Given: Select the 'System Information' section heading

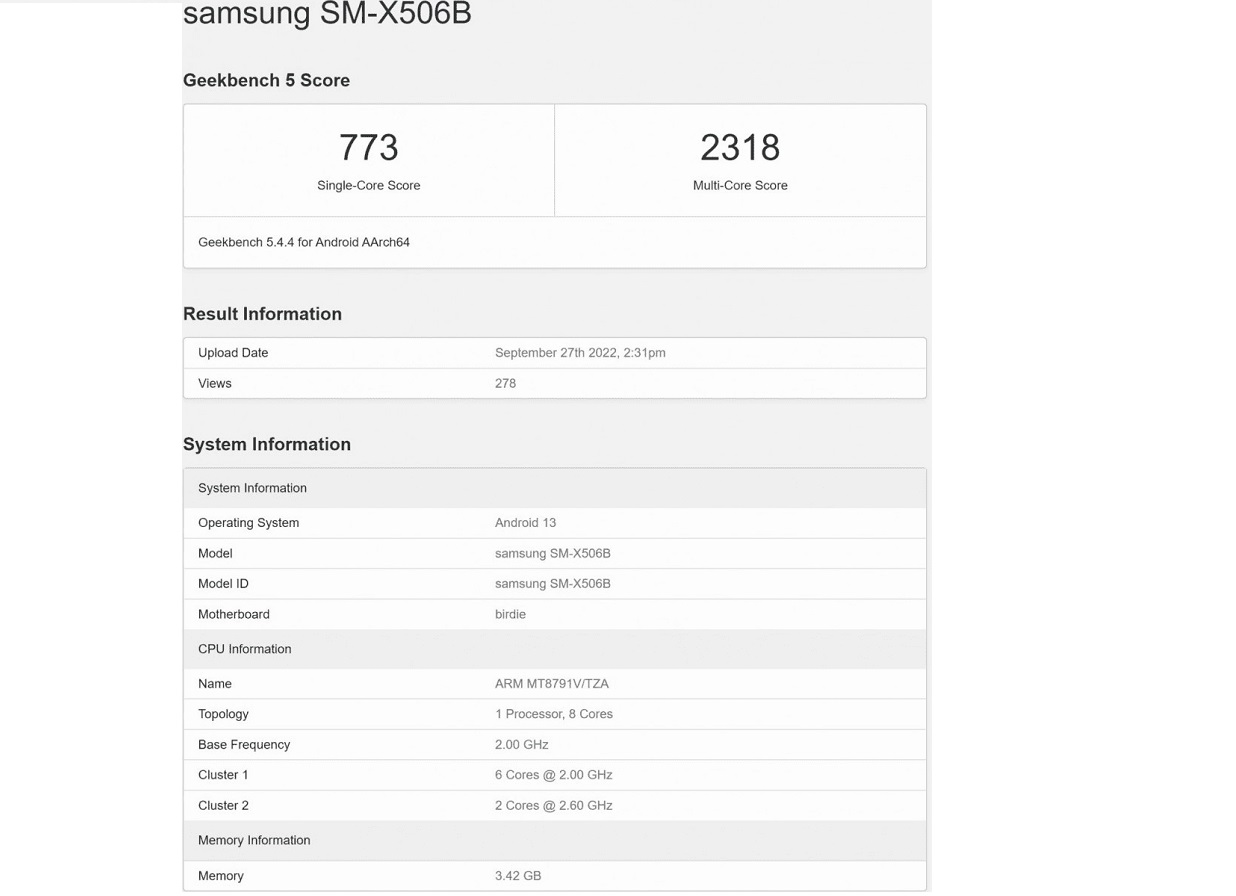Looking at the screenshot, I should (x=267, y=444).
